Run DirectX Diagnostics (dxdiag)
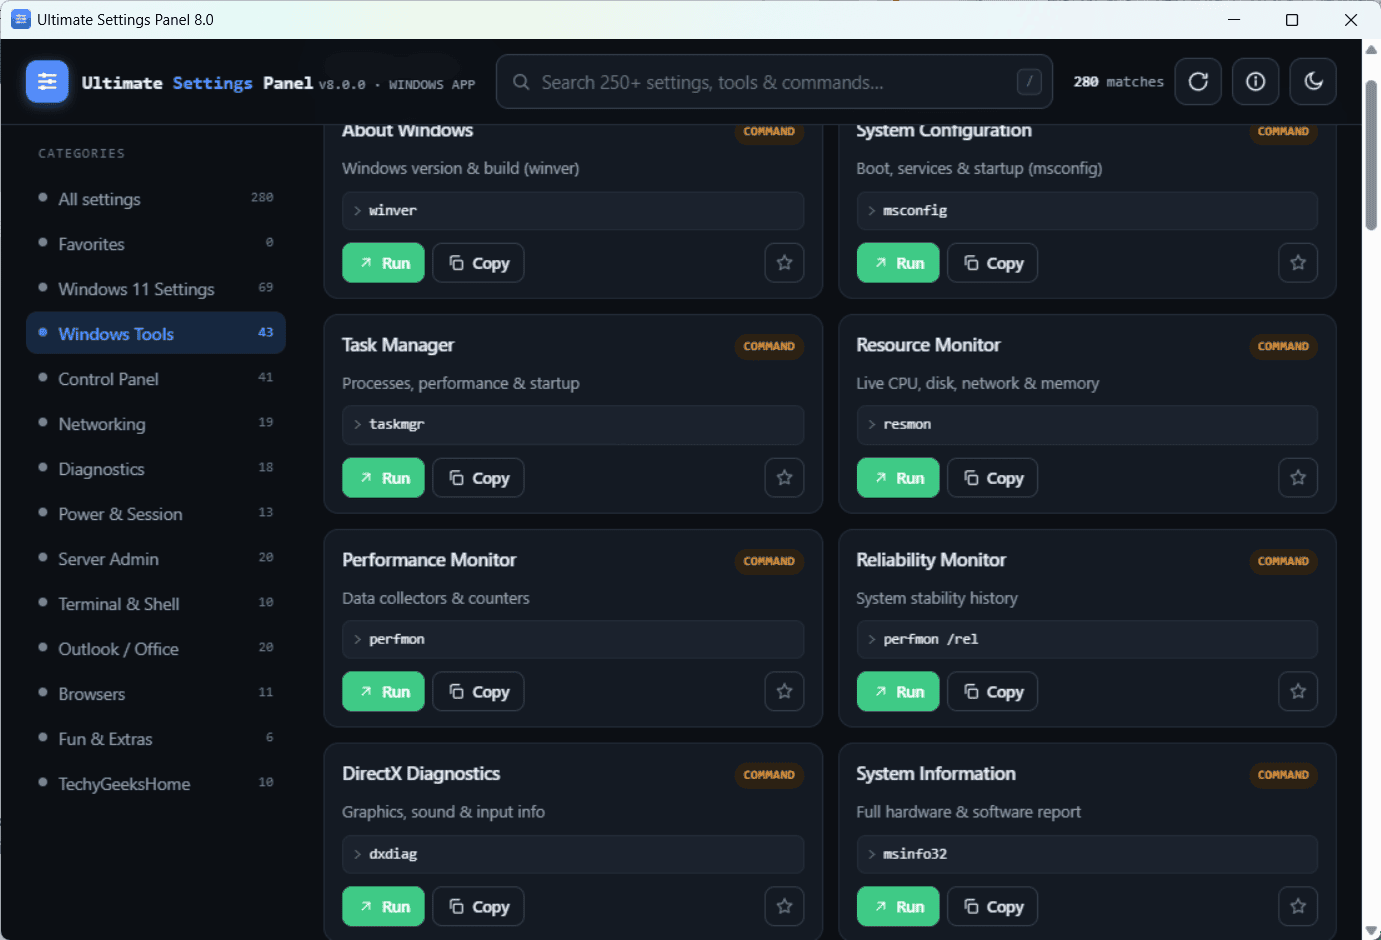Viewport: 1381px width, 940px height. click(384, 907)
